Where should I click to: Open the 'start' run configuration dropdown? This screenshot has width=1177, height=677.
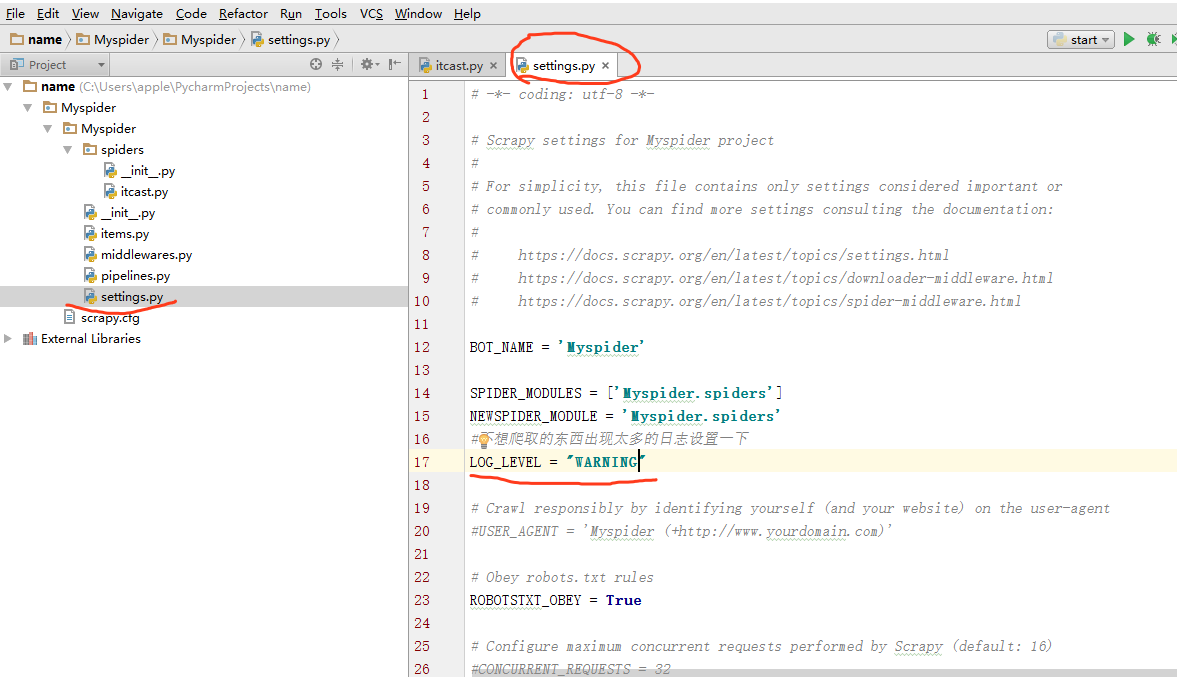1080,40
